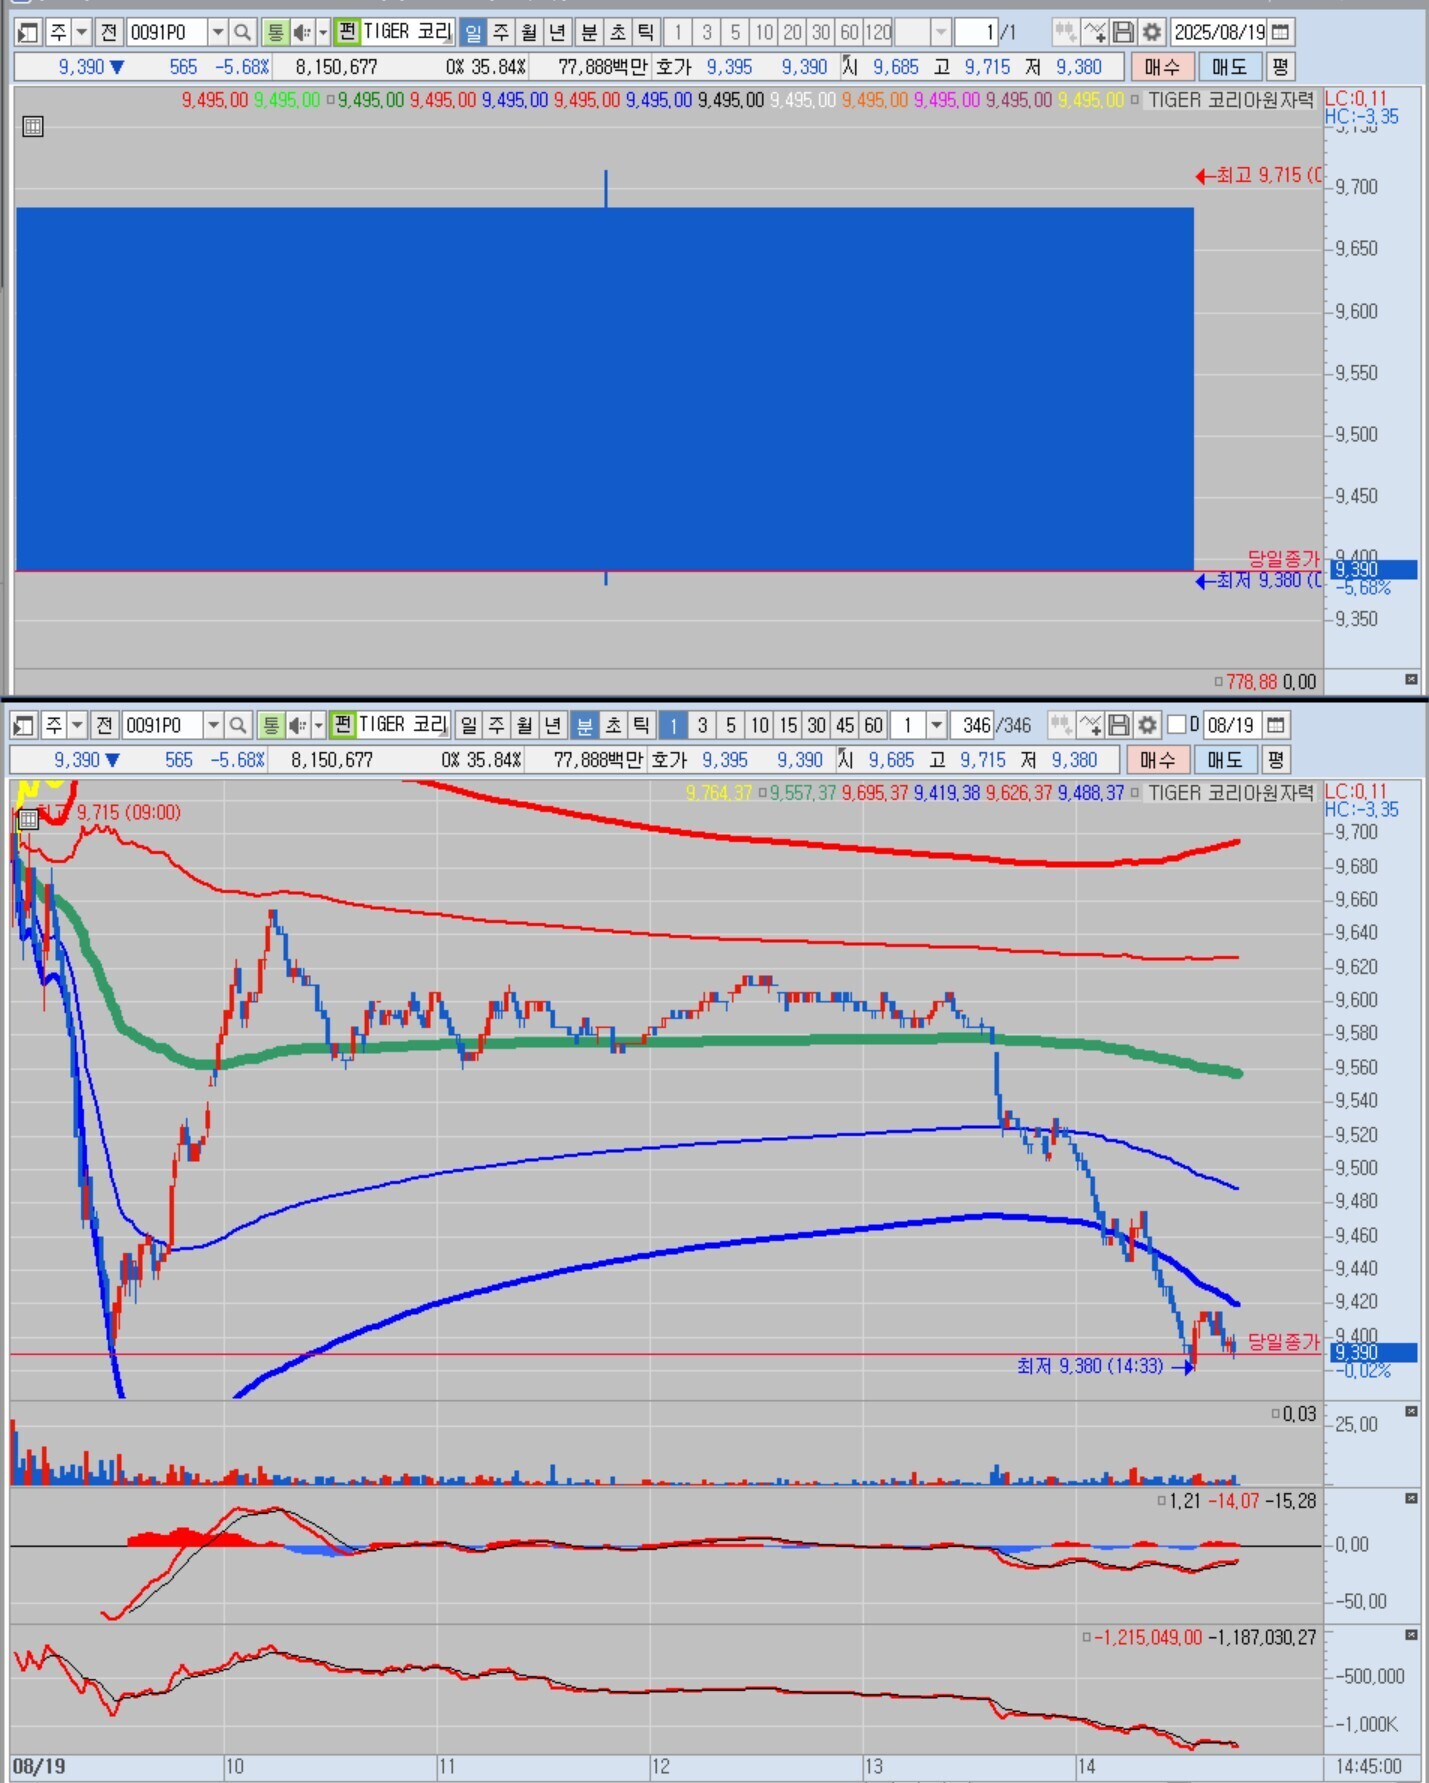The height and width of the screenshot is (1783, 1429).
Task: Click stock name field TIGER 코리 in upper chart
Action: 408,32
